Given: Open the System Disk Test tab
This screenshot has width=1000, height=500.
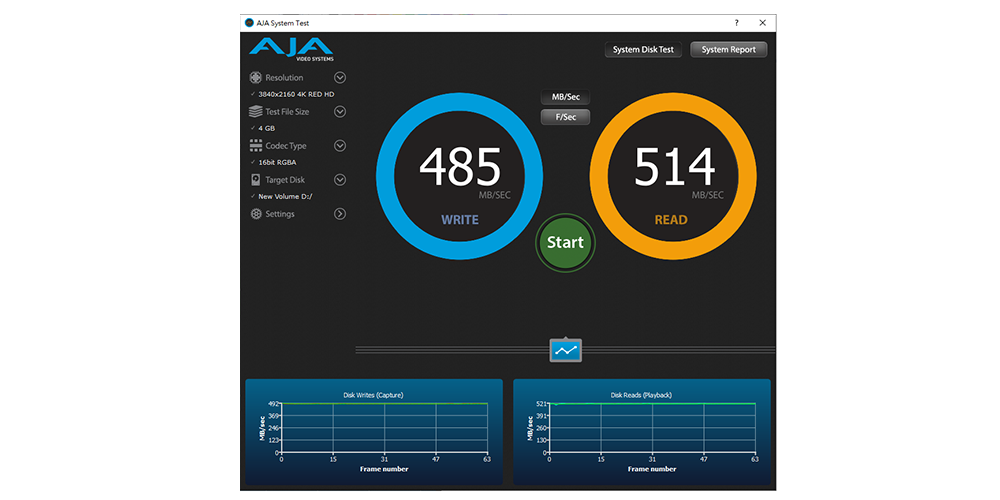Looking at the screenshot, I should tap(643, 50).
